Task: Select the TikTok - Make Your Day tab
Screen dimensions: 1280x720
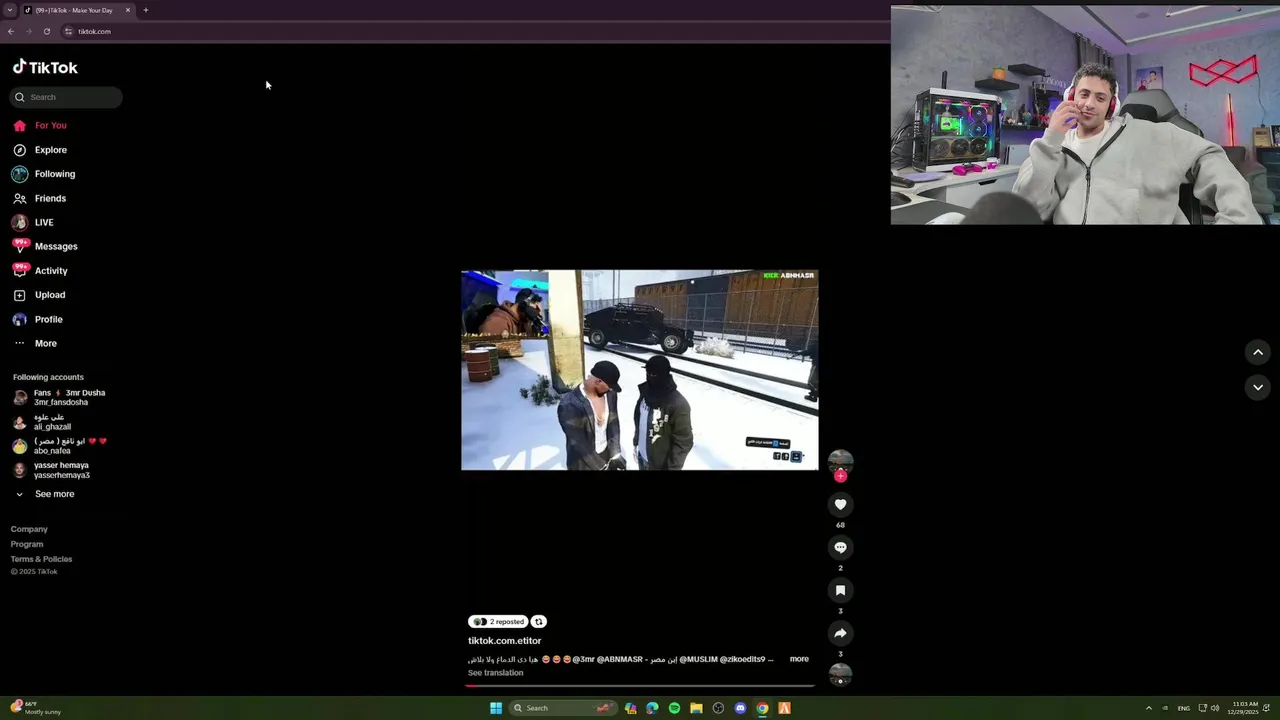Action: point(78,10)
